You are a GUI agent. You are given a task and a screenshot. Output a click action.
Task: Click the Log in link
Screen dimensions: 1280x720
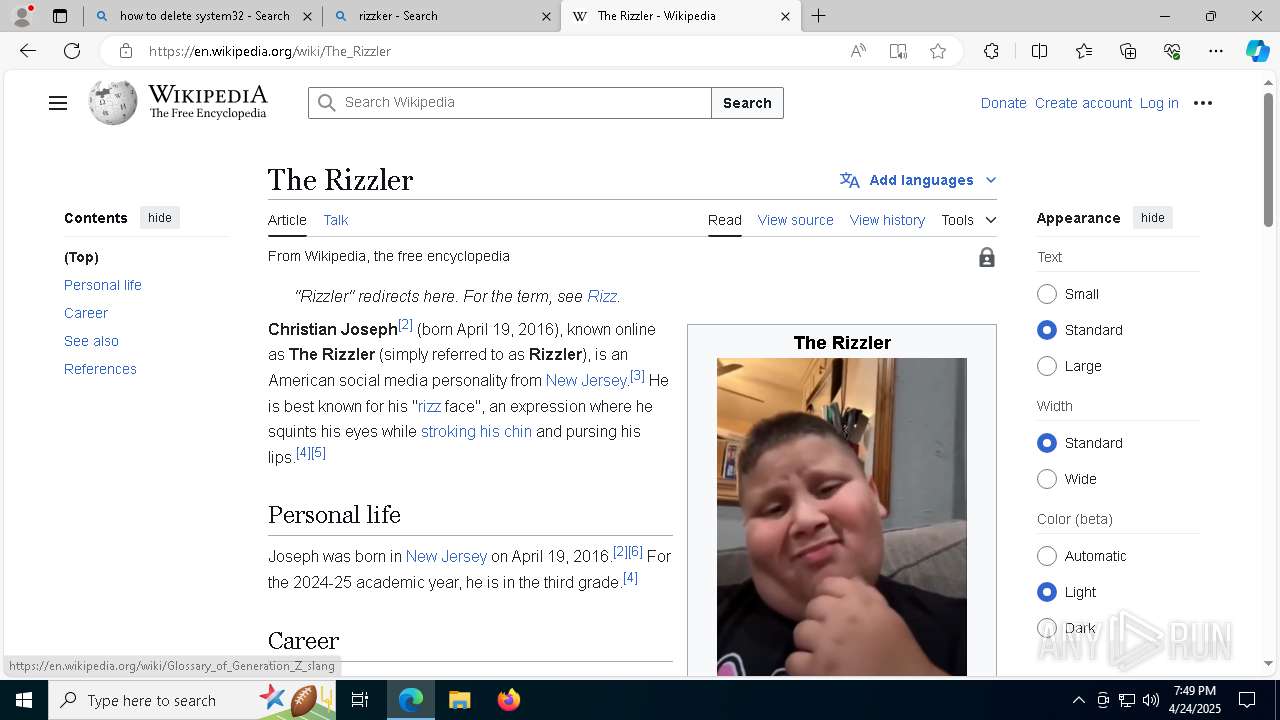[1159, 103]
